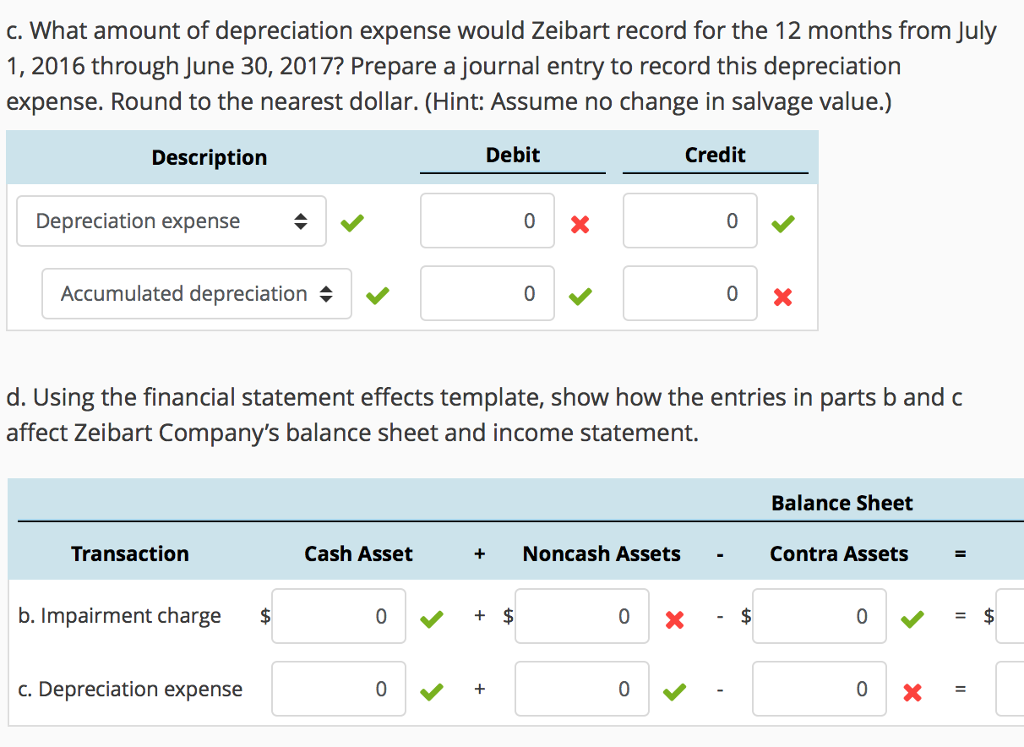The height and width of the screenshot is (747, 1024).
Task: Click the green checkmark in the Depreciation expense row's Noncash column
Action: (x=673, y=690)
